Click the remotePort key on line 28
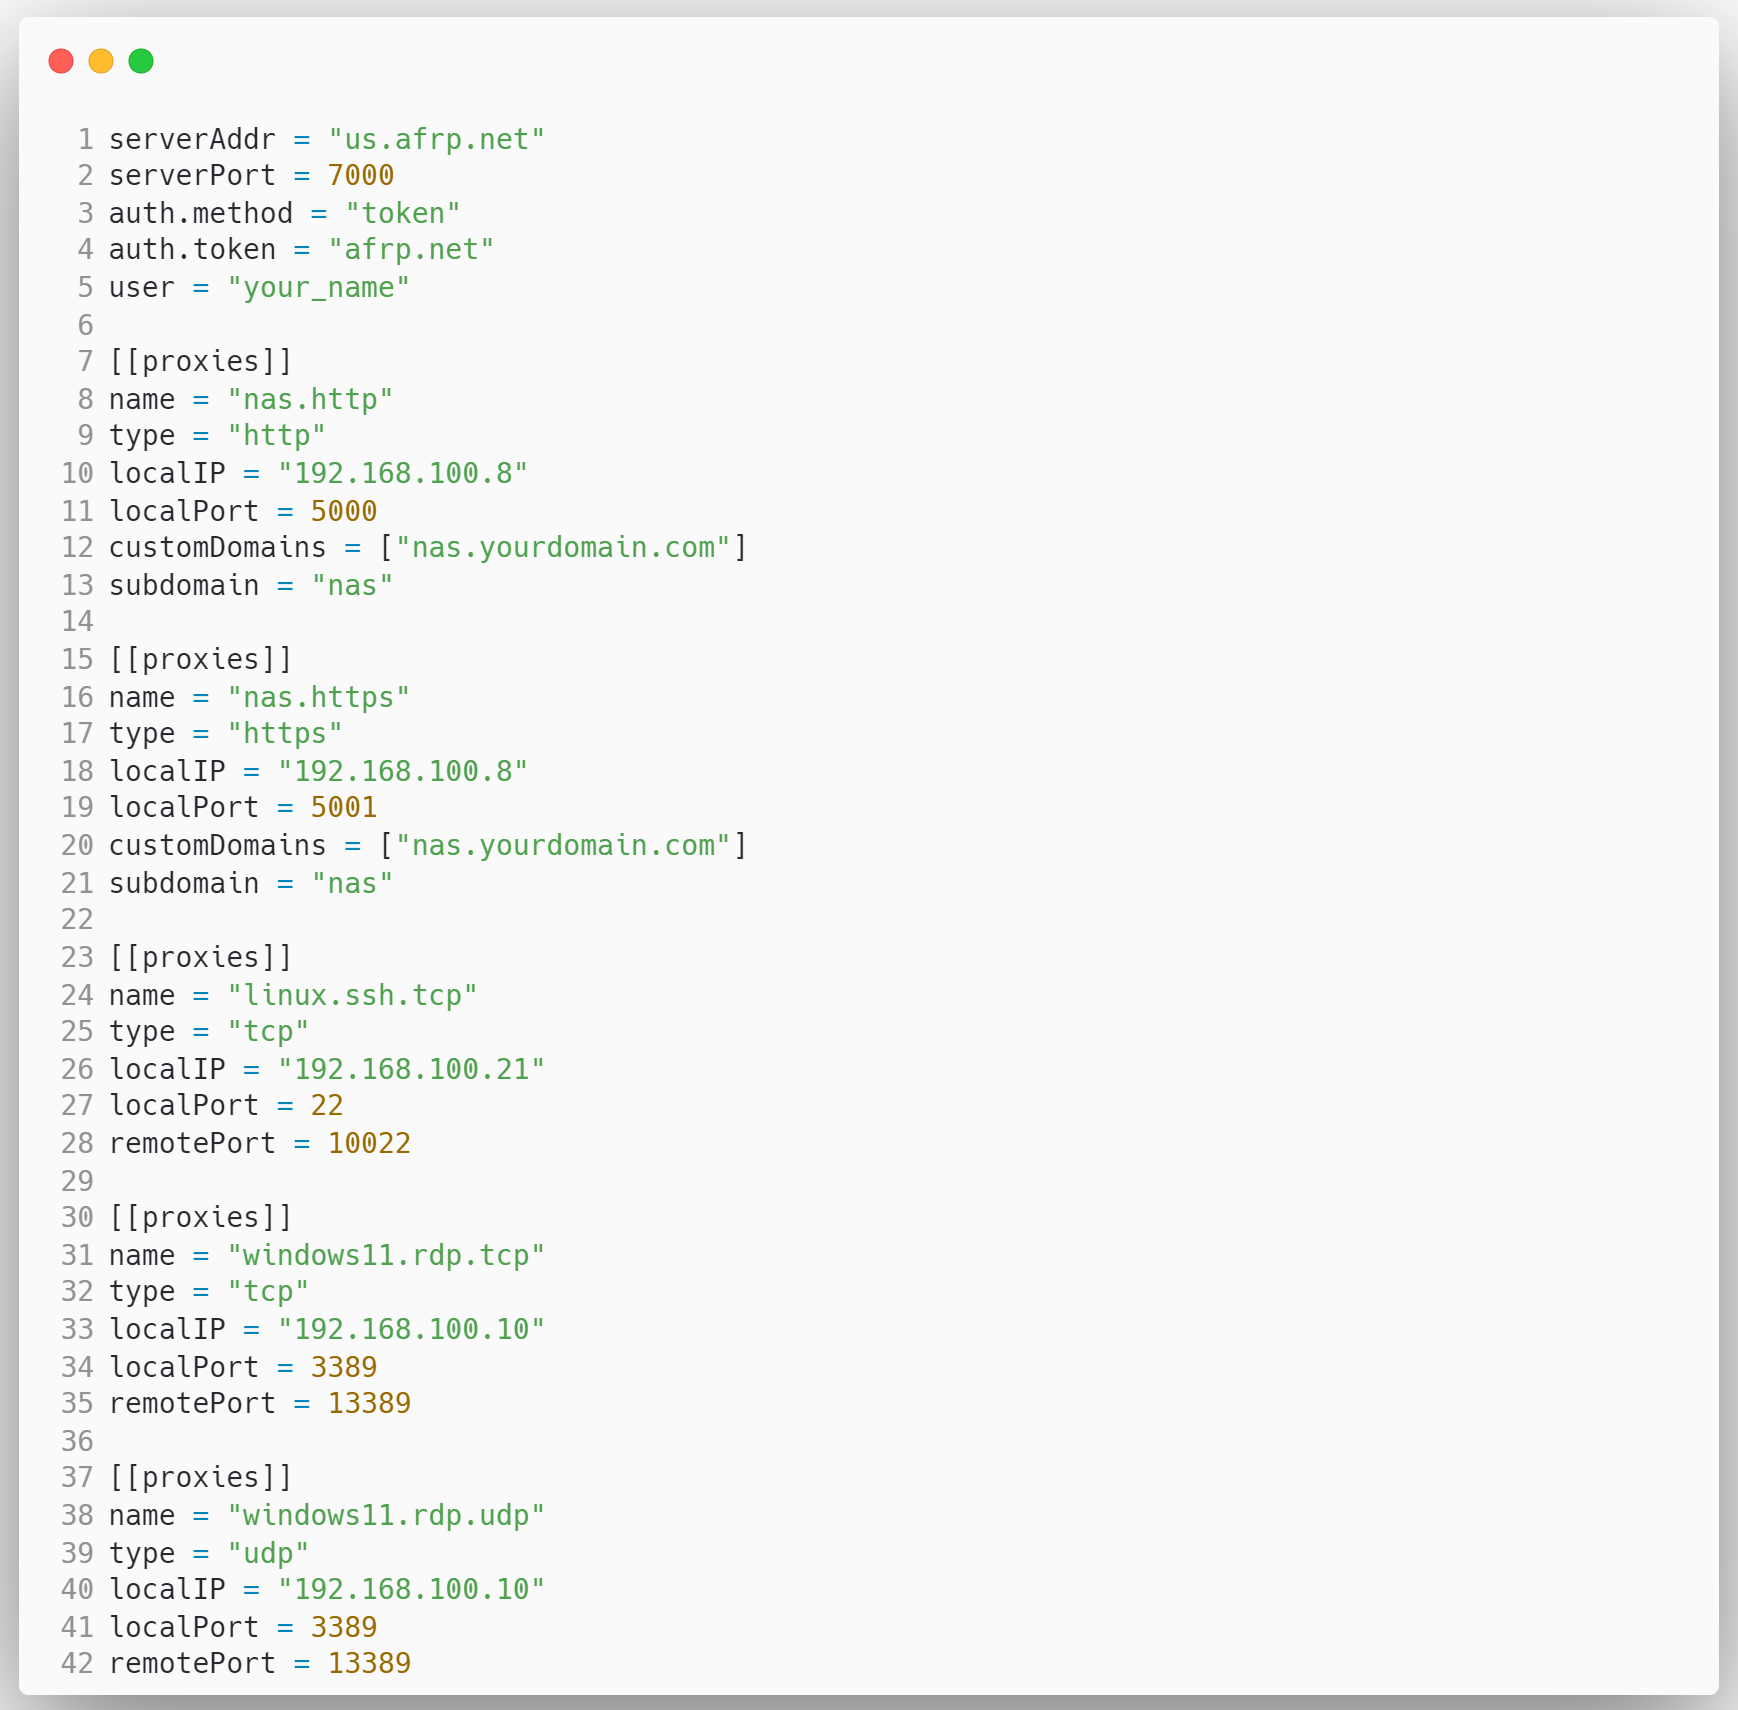Image resolution: width=1738 pixels, height=1710 pixels. point(192,1143)
